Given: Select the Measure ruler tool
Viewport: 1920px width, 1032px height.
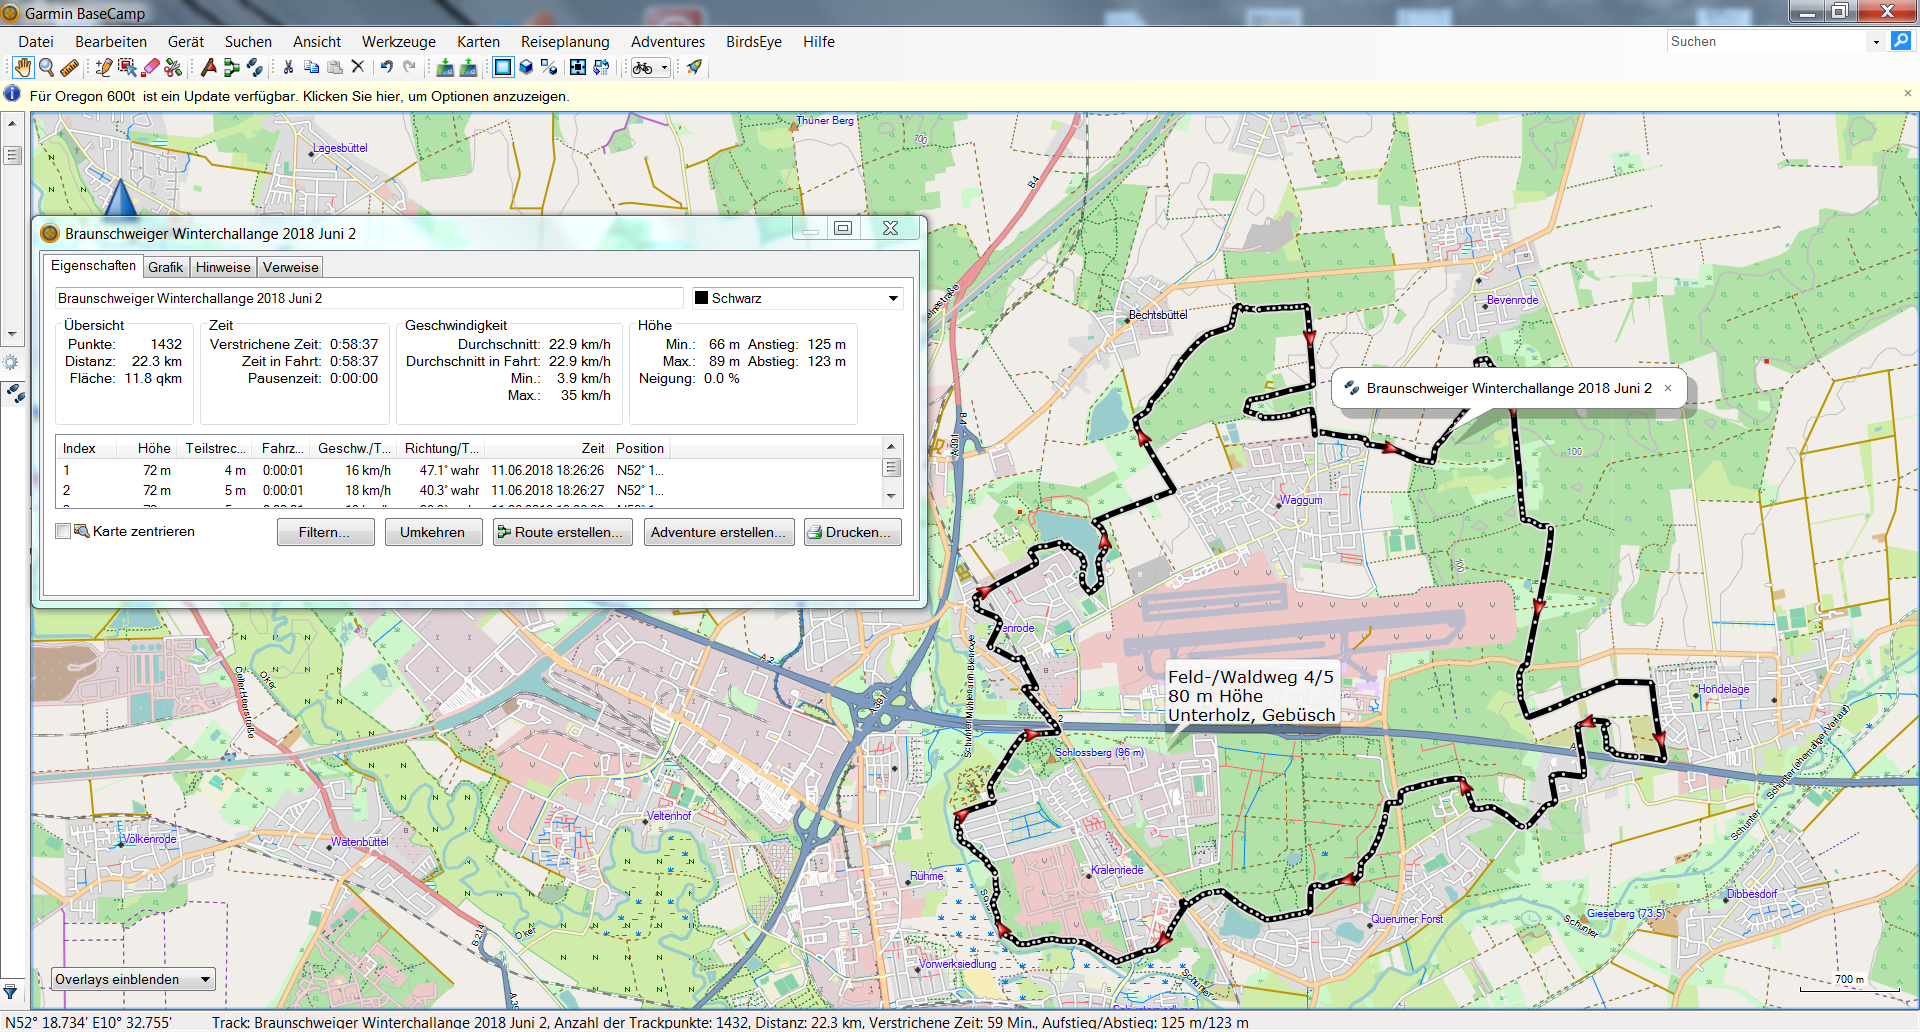Looking at the screenshot, I should 70,68.
